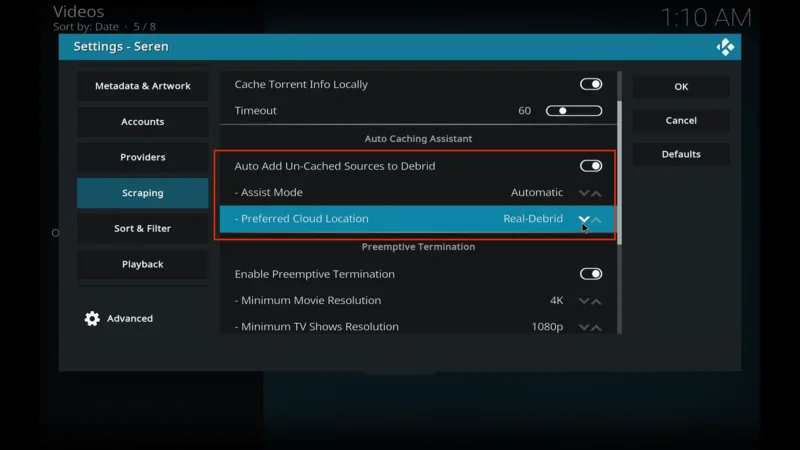Click the Advanced settings gear icon
This screenshot has width=800, height=450.
click(x=92, y=318)
